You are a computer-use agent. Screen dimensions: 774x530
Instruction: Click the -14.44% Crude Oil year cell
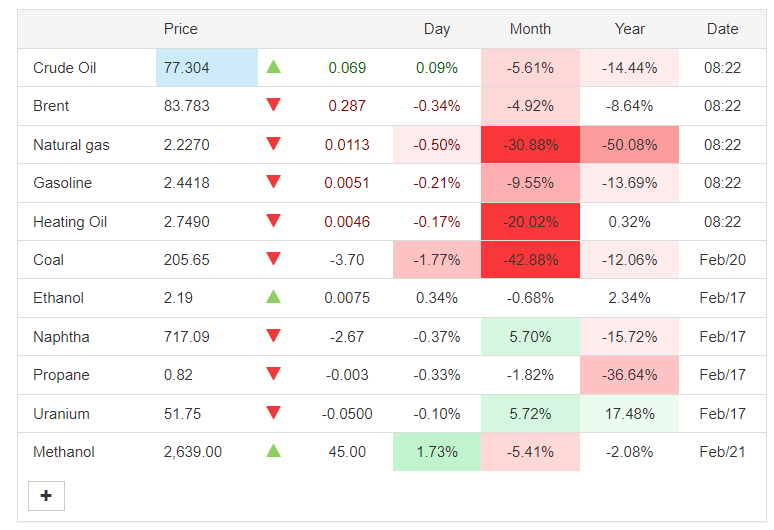tap(629, 68)
